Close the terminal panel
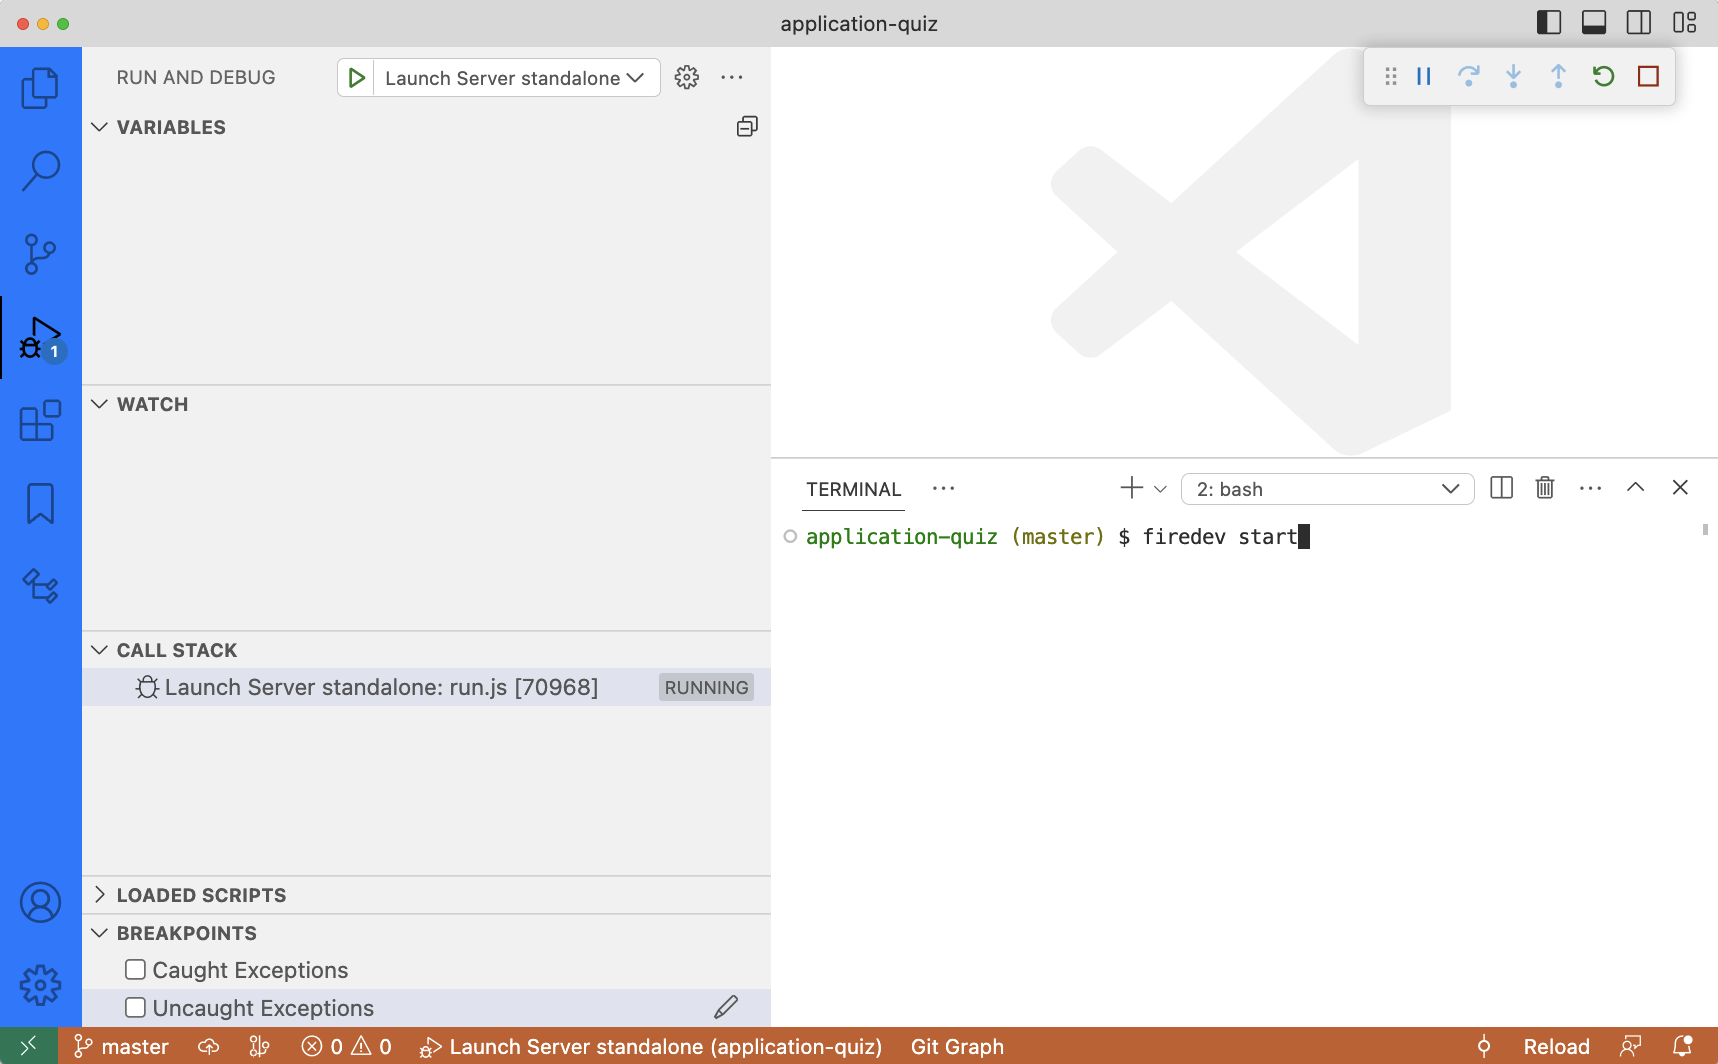This screenshot has height=1064, width=1718. coord(1680,487)
